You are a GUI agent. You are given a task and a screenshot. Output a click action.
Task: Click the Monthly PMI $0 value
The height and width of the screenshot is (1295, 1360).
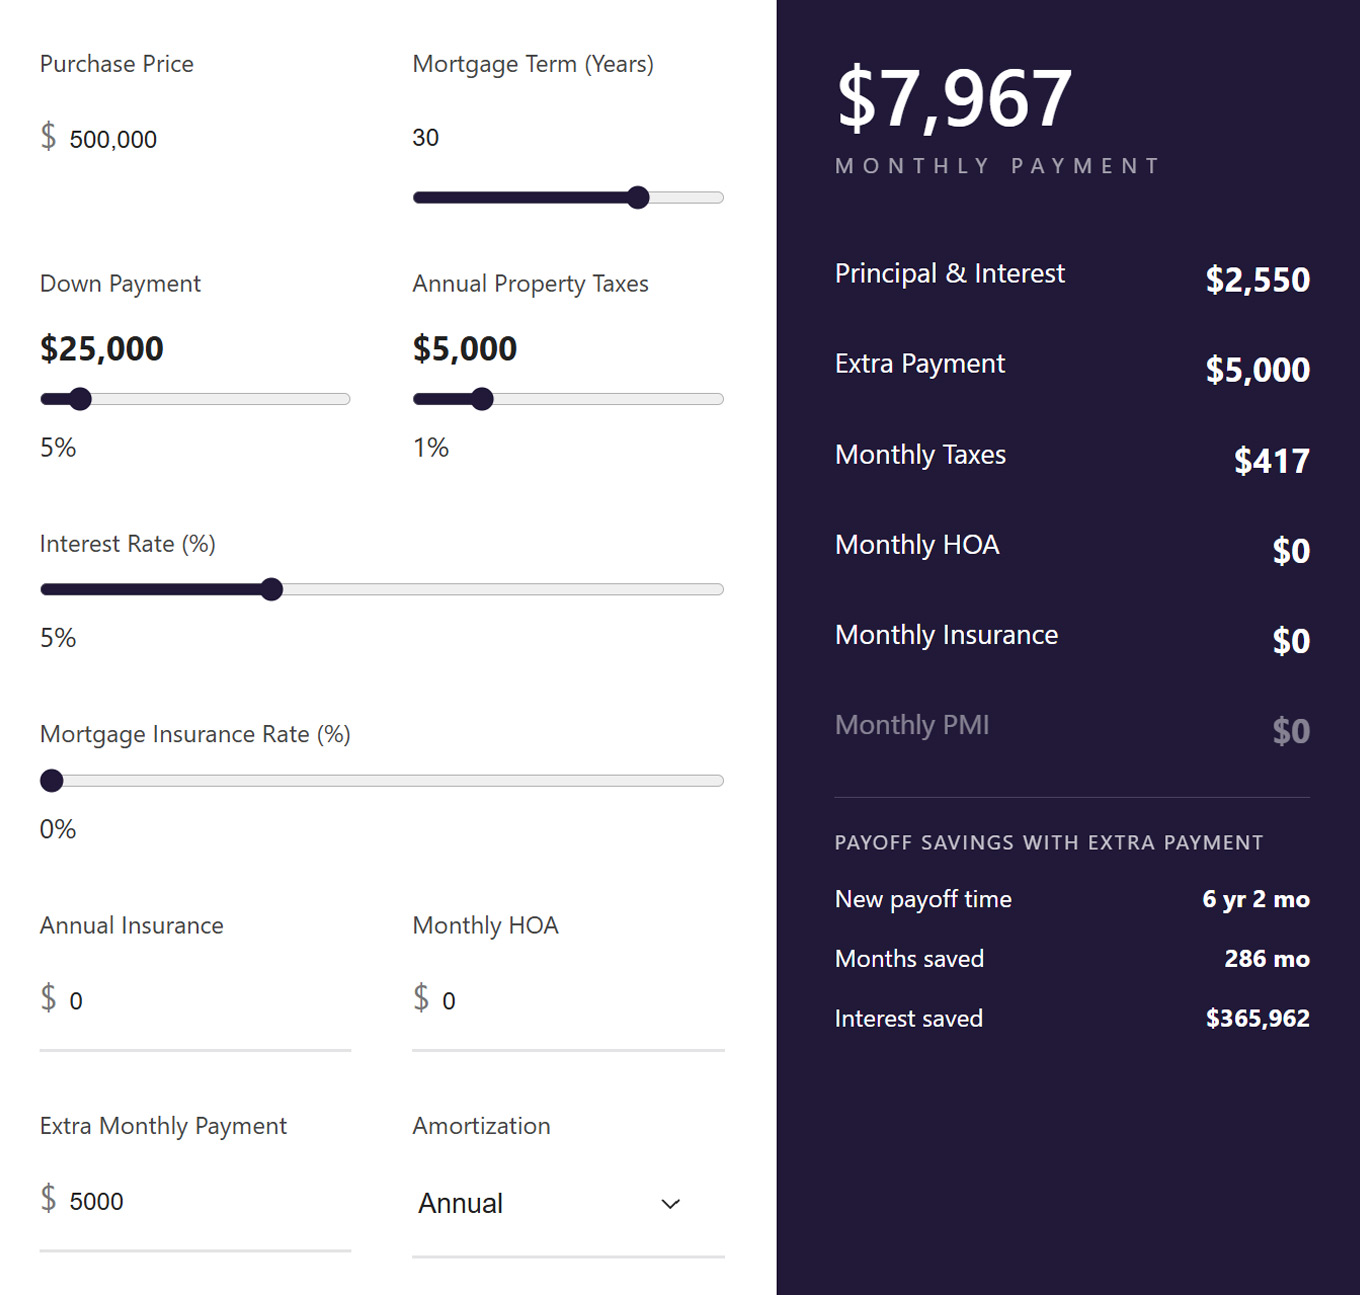(x=1291, y=731)
